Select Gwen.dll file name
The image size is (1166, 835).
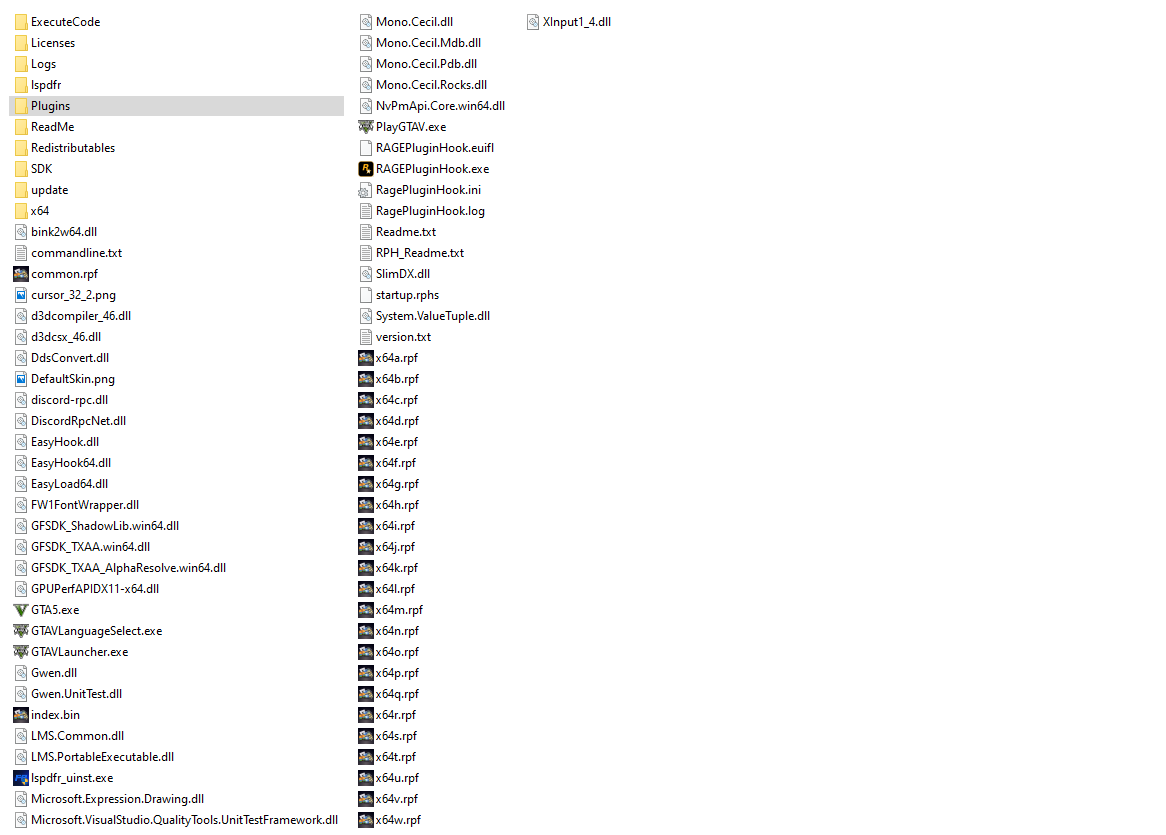tap(54, 672)
